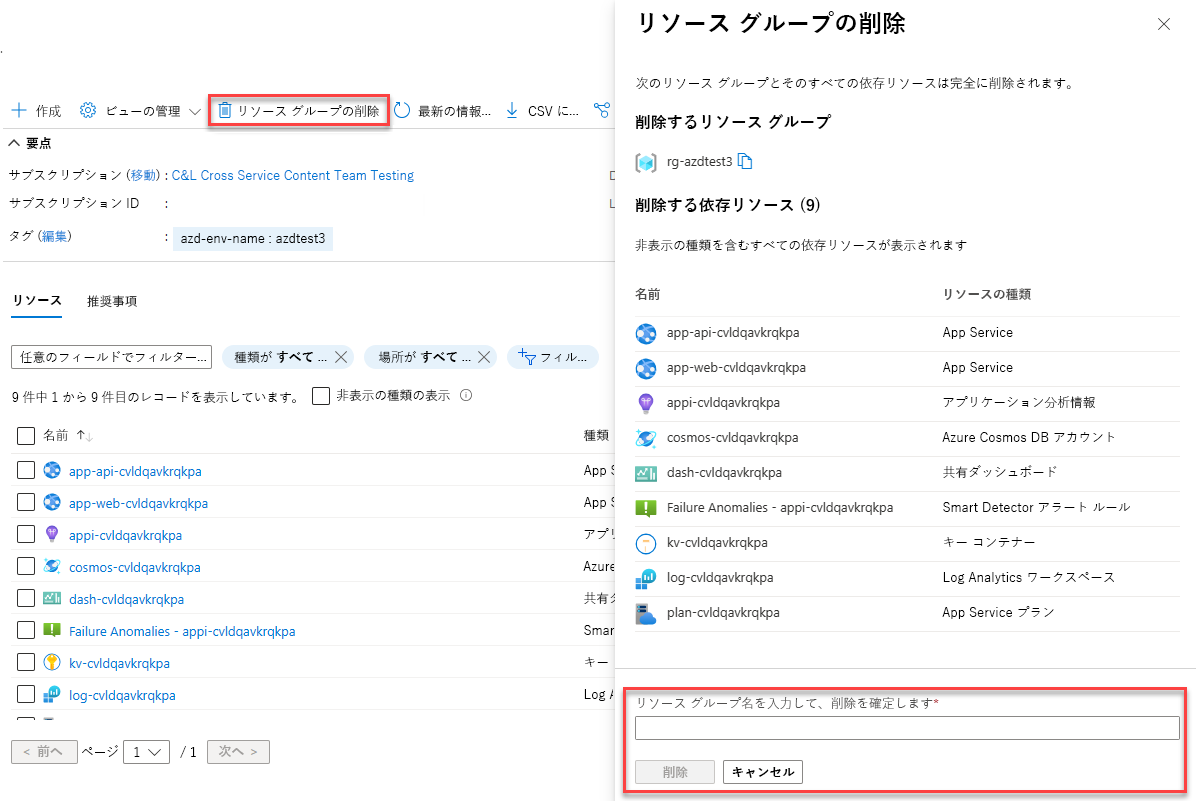Click the azd-env-name : azdtest3 tag
This screenshot has width=1196, height=801.
252,239
